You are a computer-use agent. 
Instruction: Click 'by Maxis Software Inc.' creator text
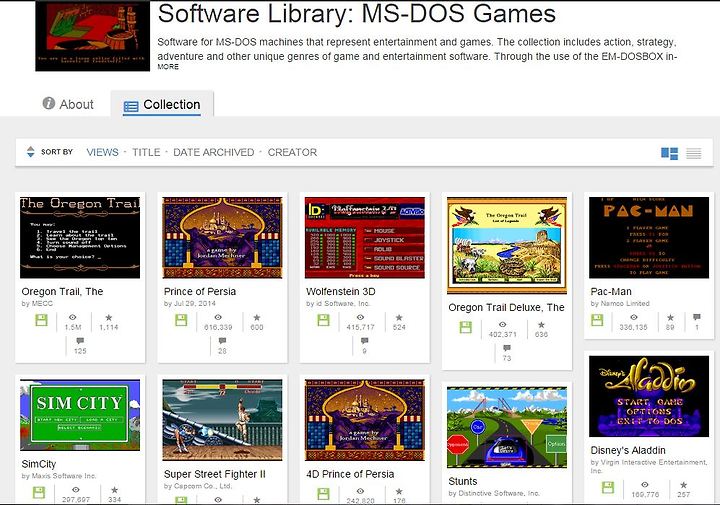tap(59, 476)
